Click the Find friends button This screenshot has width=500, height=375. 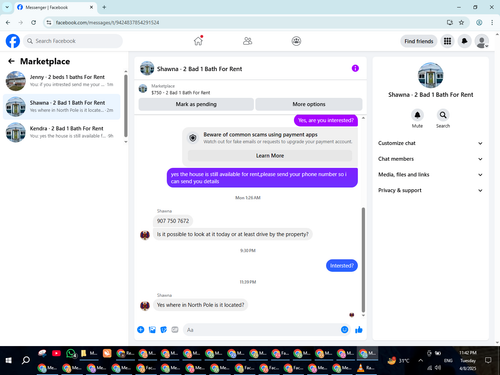[419, 41]
